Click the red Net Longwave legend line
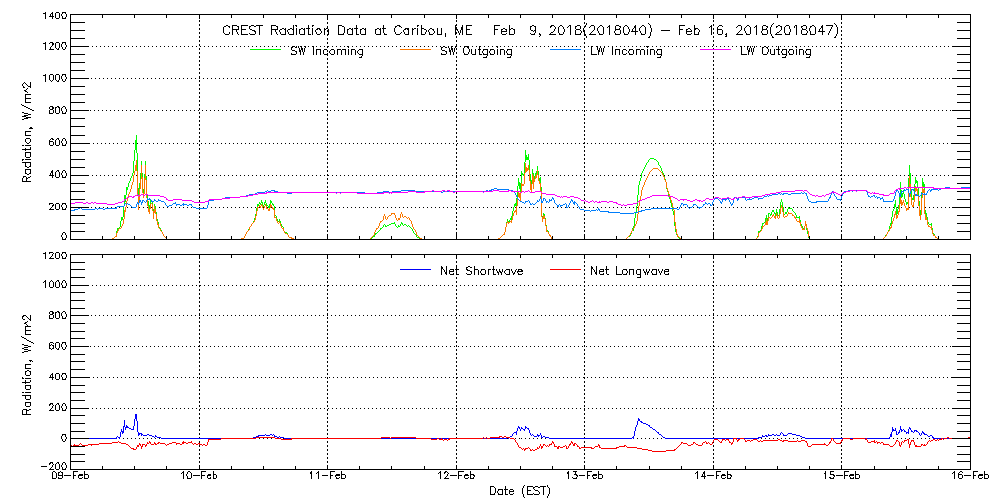This screenshot has width=1000, height=500. point(568,270)
